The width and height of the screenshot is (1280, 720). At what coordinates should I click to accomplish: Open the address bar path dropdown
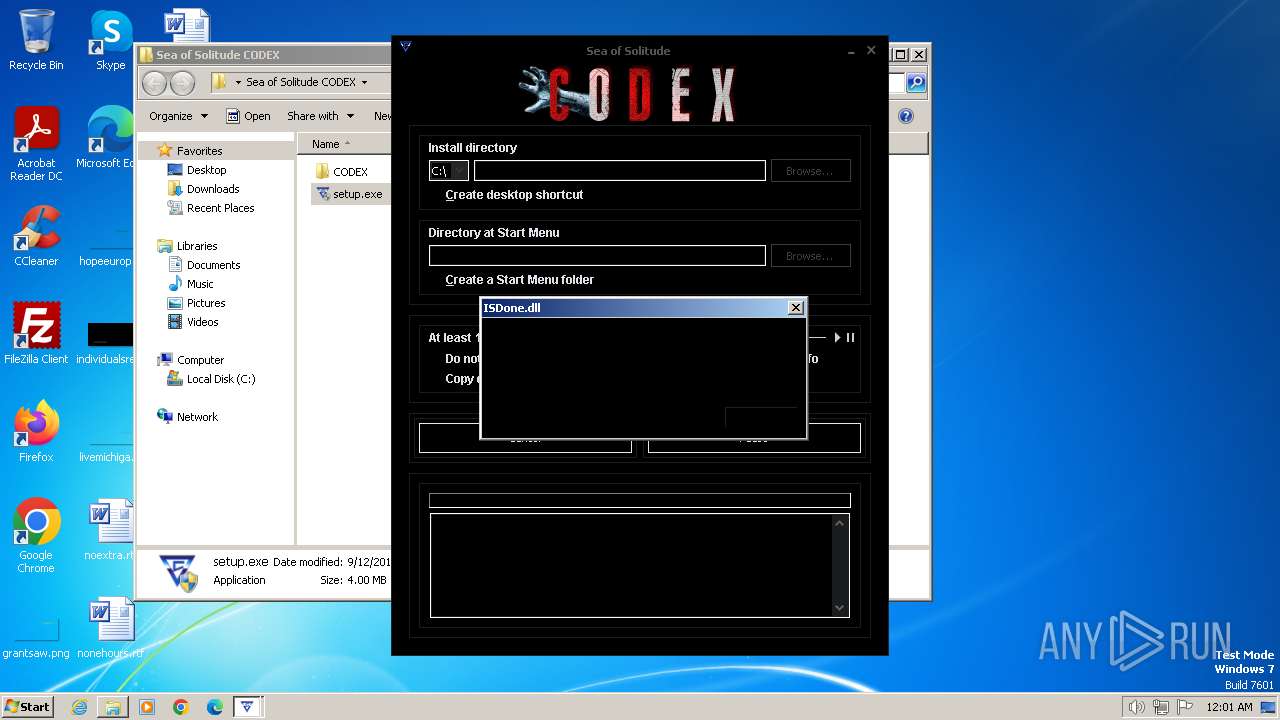364,82
